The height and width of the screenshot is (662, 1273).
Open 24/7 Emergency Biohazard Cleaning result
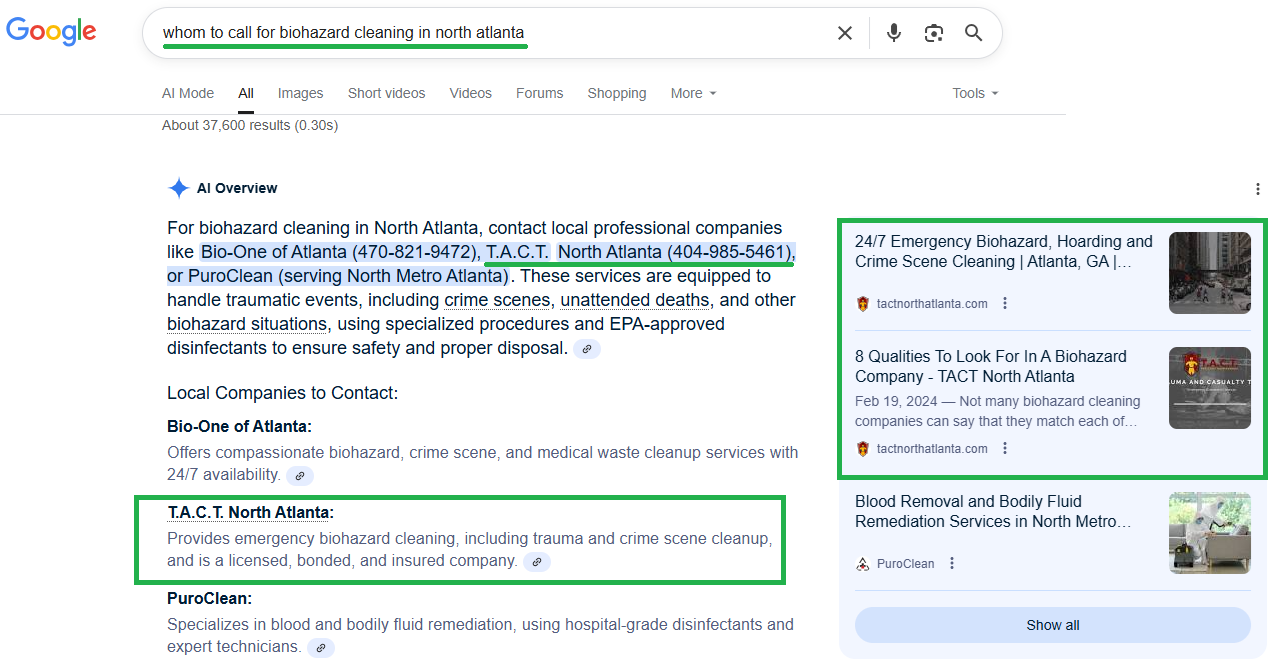pos(1004,251)
